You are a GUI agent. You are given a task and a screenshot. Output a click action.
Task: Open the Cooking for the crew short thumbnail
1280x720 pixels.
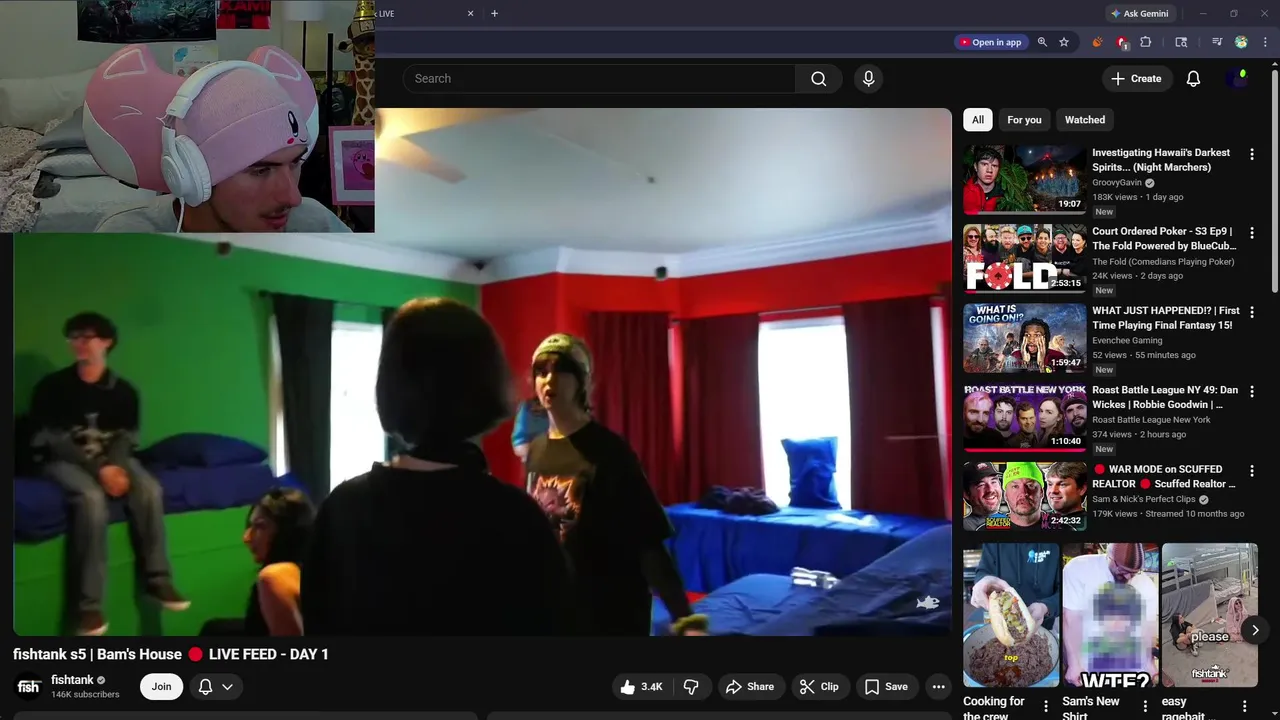pos(1011,615)
